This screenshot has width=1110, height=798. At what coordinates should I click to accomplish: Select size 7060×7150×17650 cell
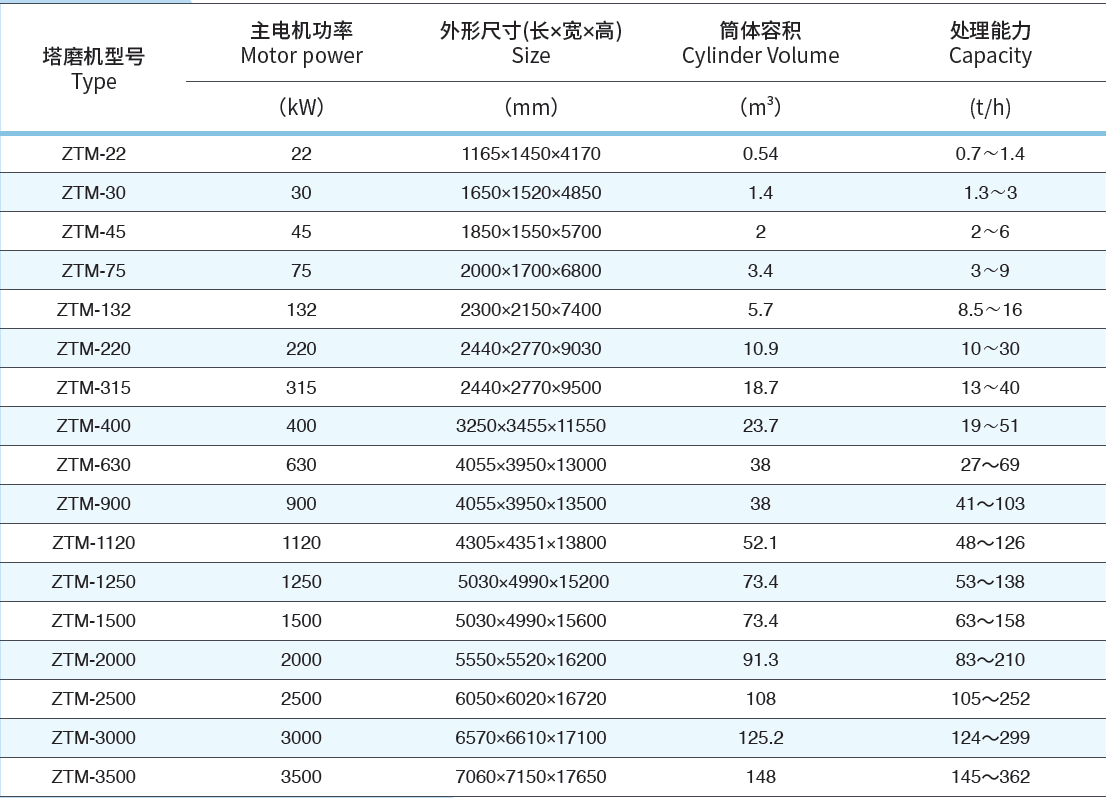pyautogui.click(x=531, y=777)
